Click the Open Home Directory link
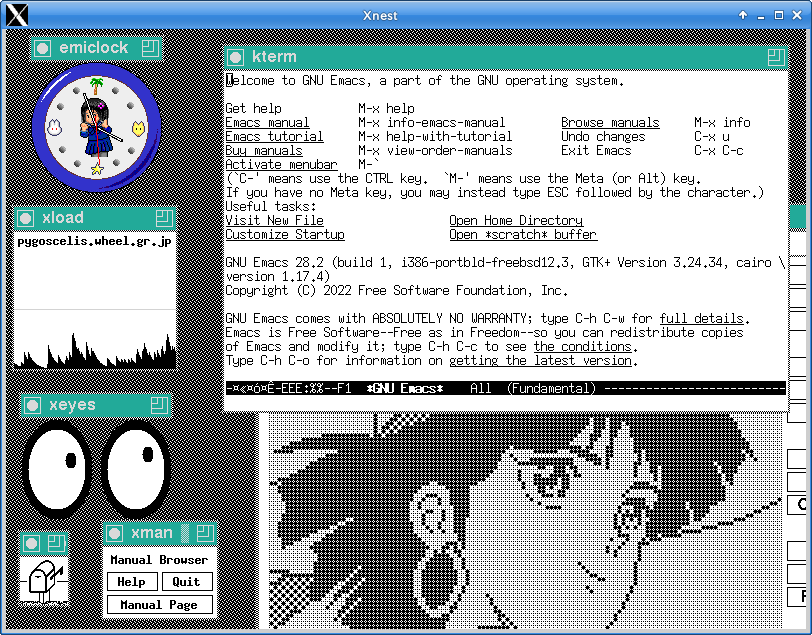The width and height of the screenshot is (812, 635). pos(516,221)
